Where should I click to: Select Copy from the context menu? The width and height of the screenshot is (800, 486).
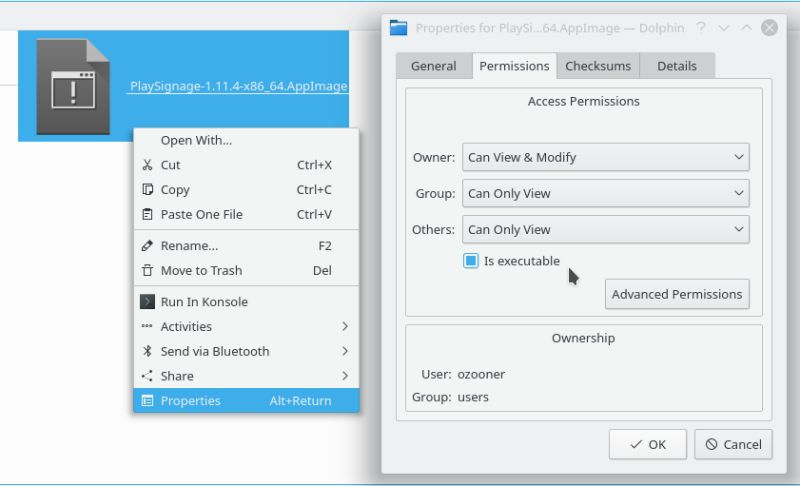click(246, 189)
